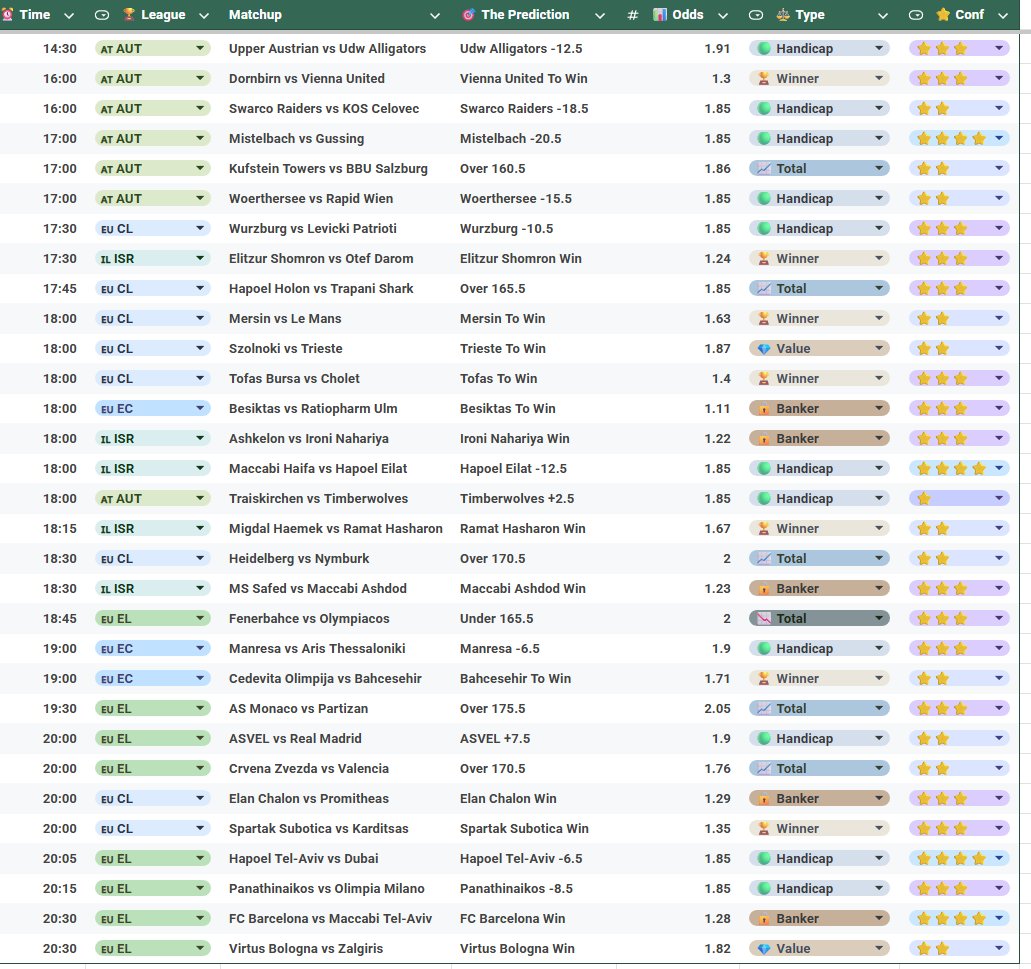The width and height of the screenshot is (1031, 969).
Task: Open CL league dropdown for Wurzburg row
Action: (200, 228)
